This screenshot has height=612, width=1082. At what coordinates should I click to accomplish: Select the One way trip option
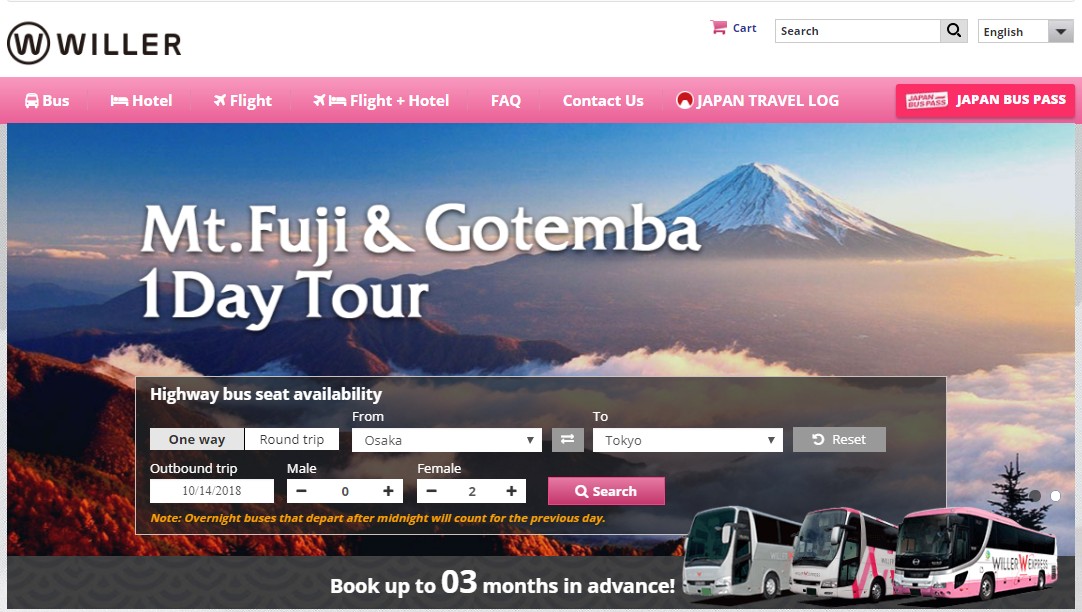(x=197, y=439)
